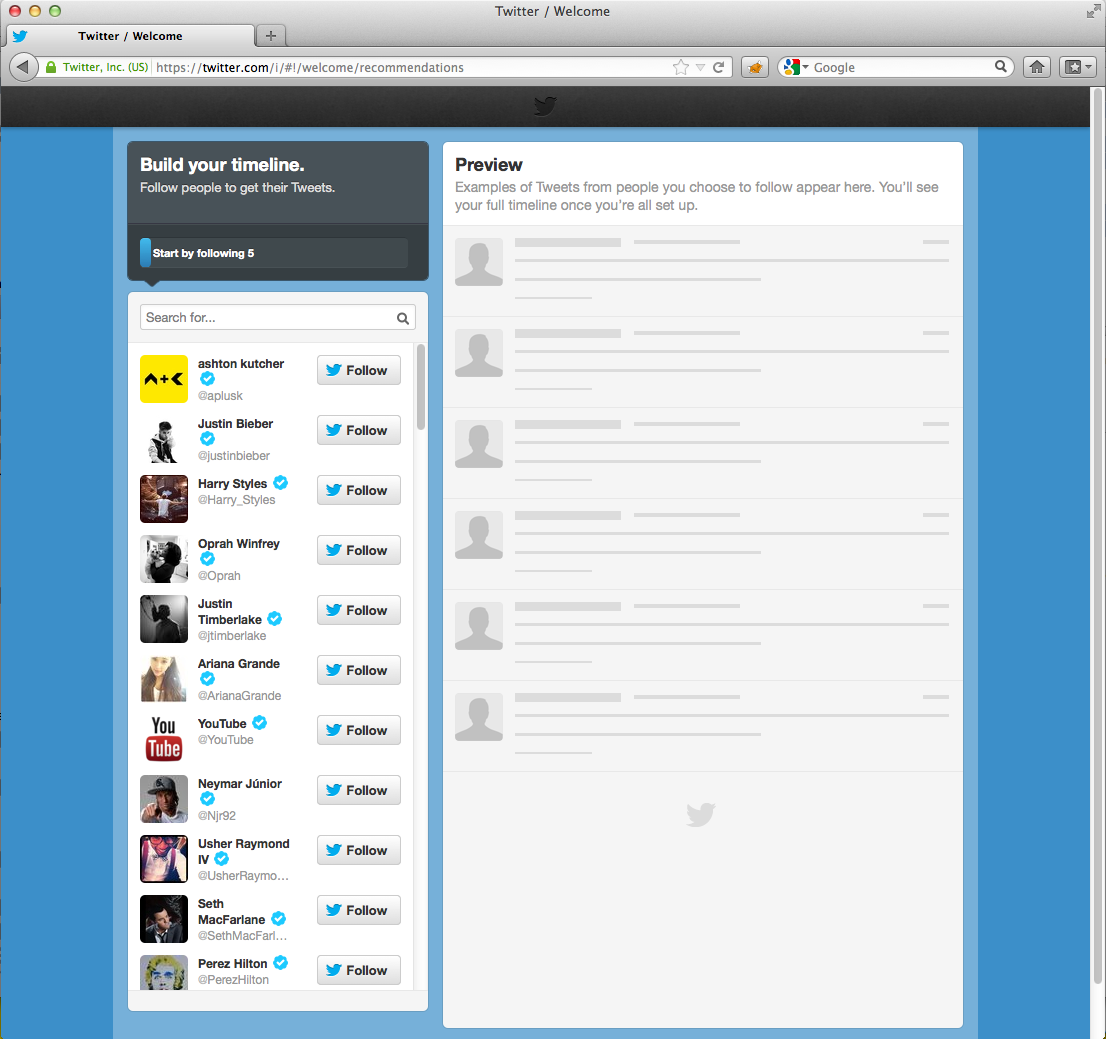Click the verified badge next to YouTube
The width and height of the screenshot is (1106, 1039).
tap(260, 723)
